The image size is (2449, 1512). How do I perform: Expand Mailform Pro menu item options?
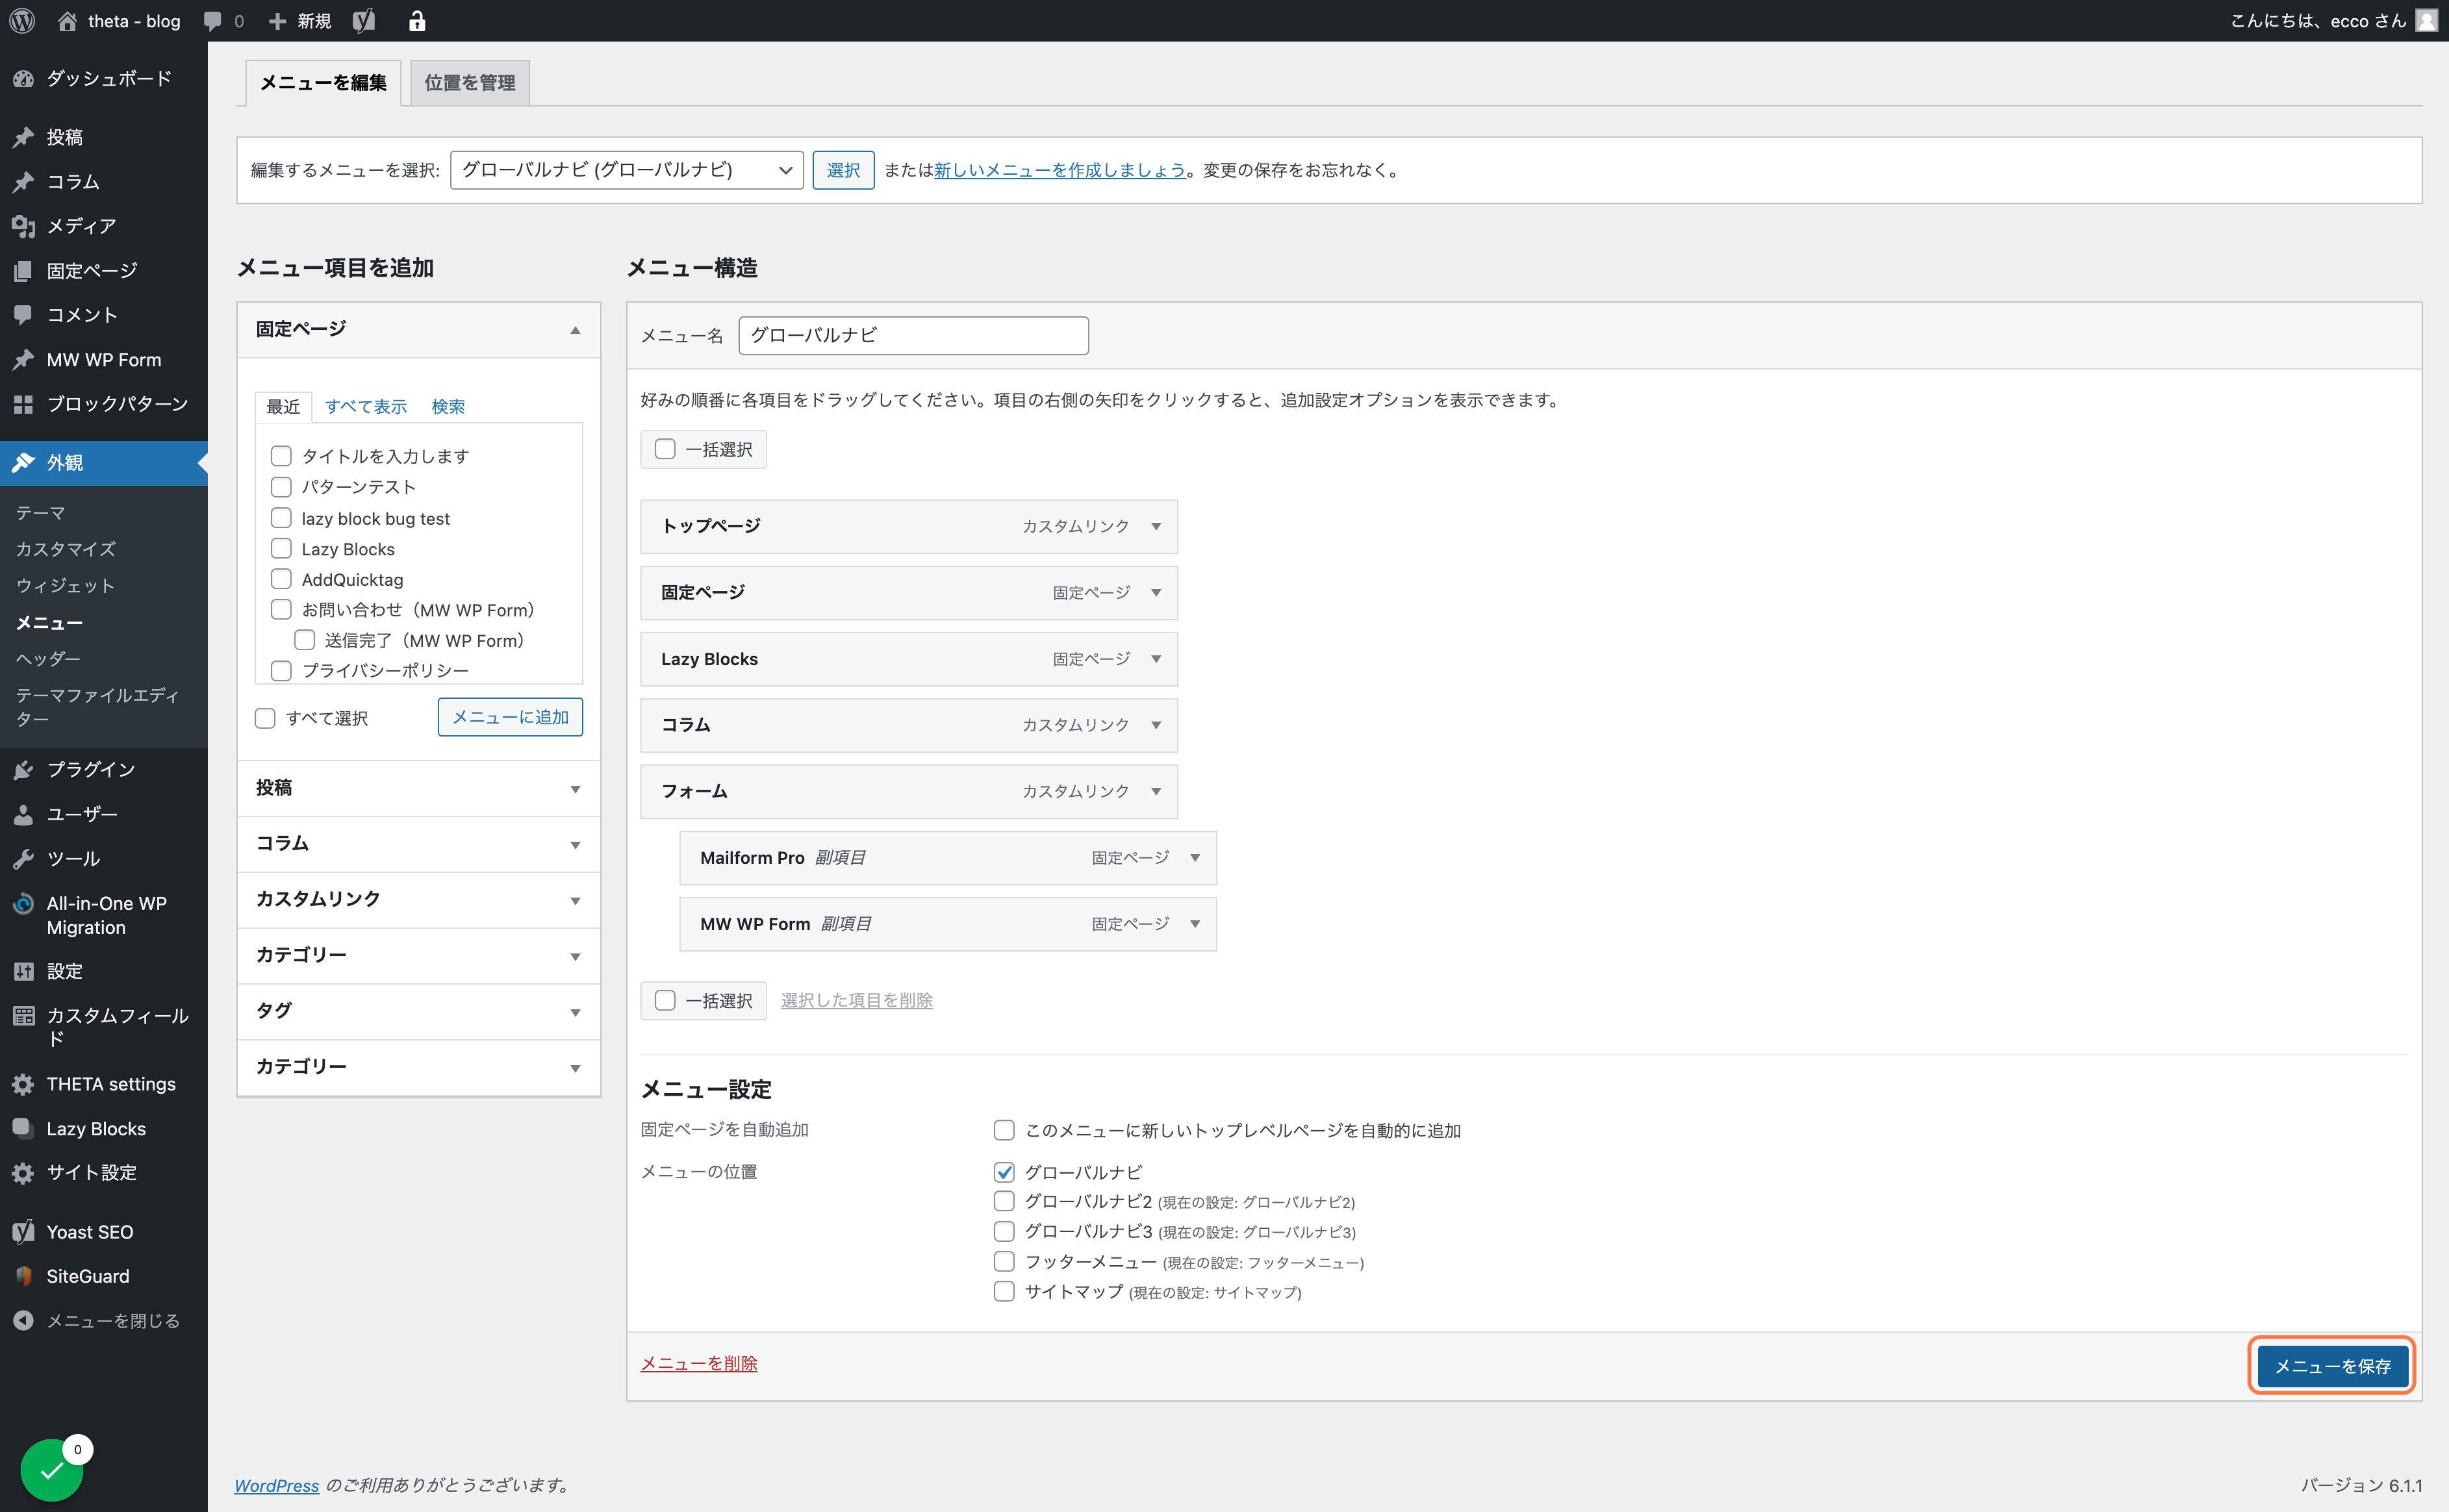(1195, 858)
